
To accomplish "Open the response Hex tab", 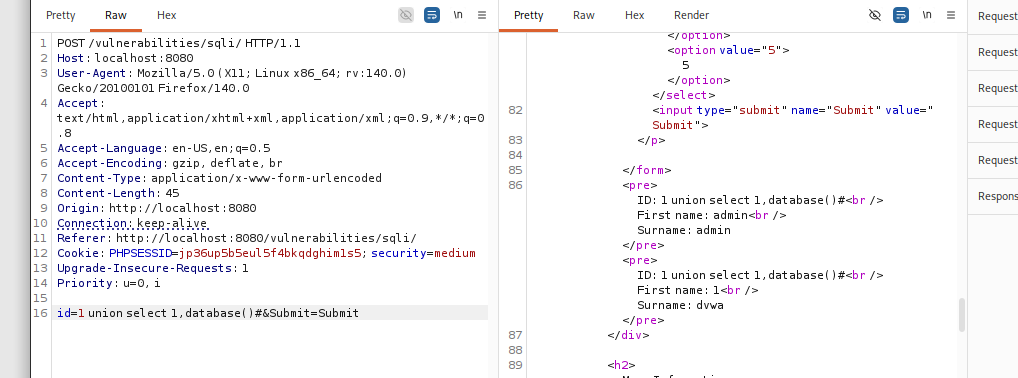I will click(x=634, y=15).
